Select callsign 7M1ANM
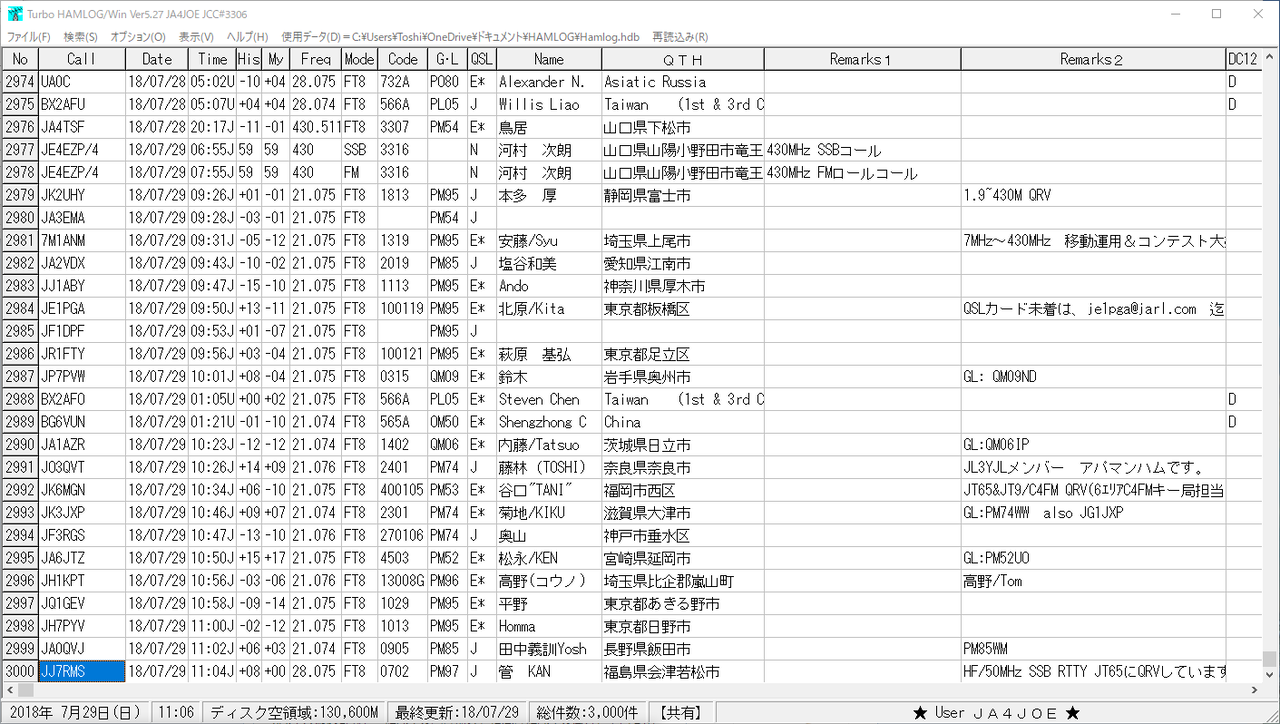 click(x=82, y=241)
